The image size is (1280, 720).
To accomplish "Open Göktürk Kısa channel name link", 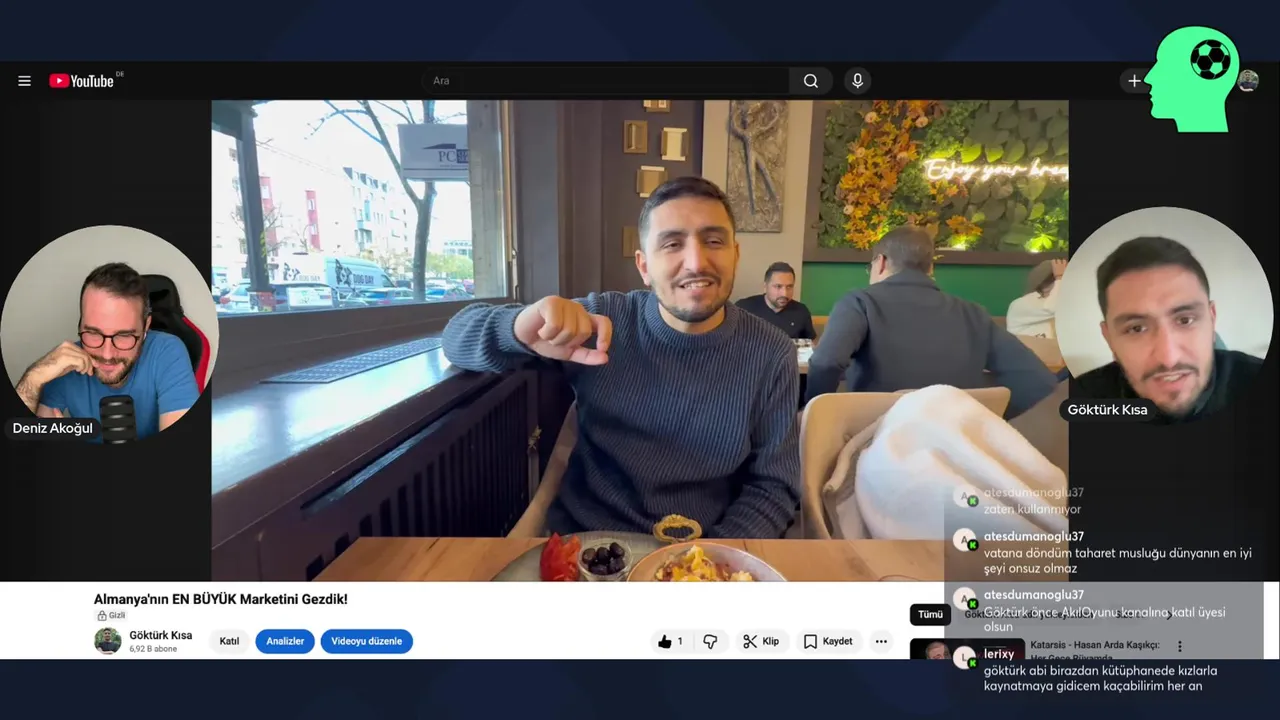I will click(x=160, y=635).
